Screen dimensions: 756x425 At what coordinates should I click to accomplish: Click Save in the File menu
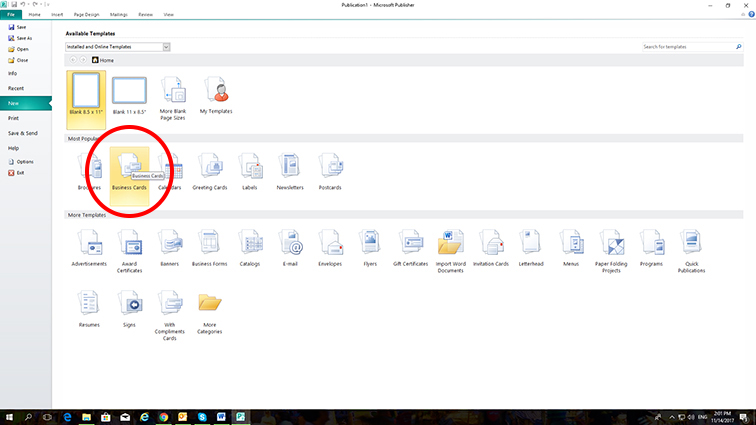[17, 27]
